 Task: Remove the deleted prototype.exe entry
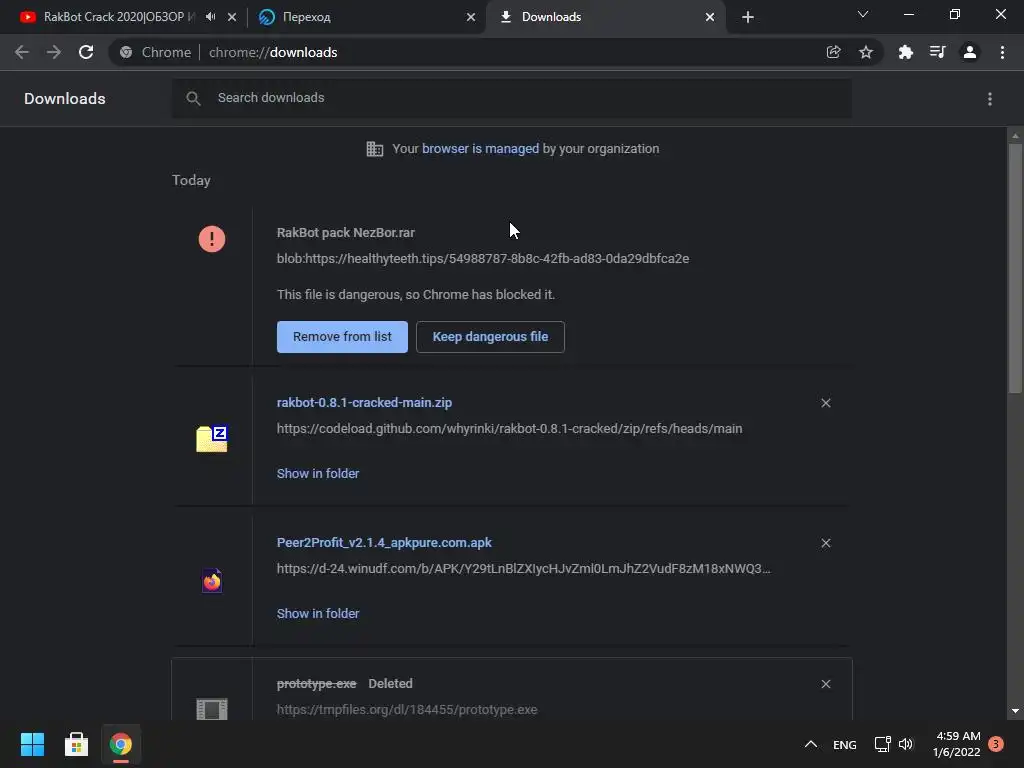826,684
